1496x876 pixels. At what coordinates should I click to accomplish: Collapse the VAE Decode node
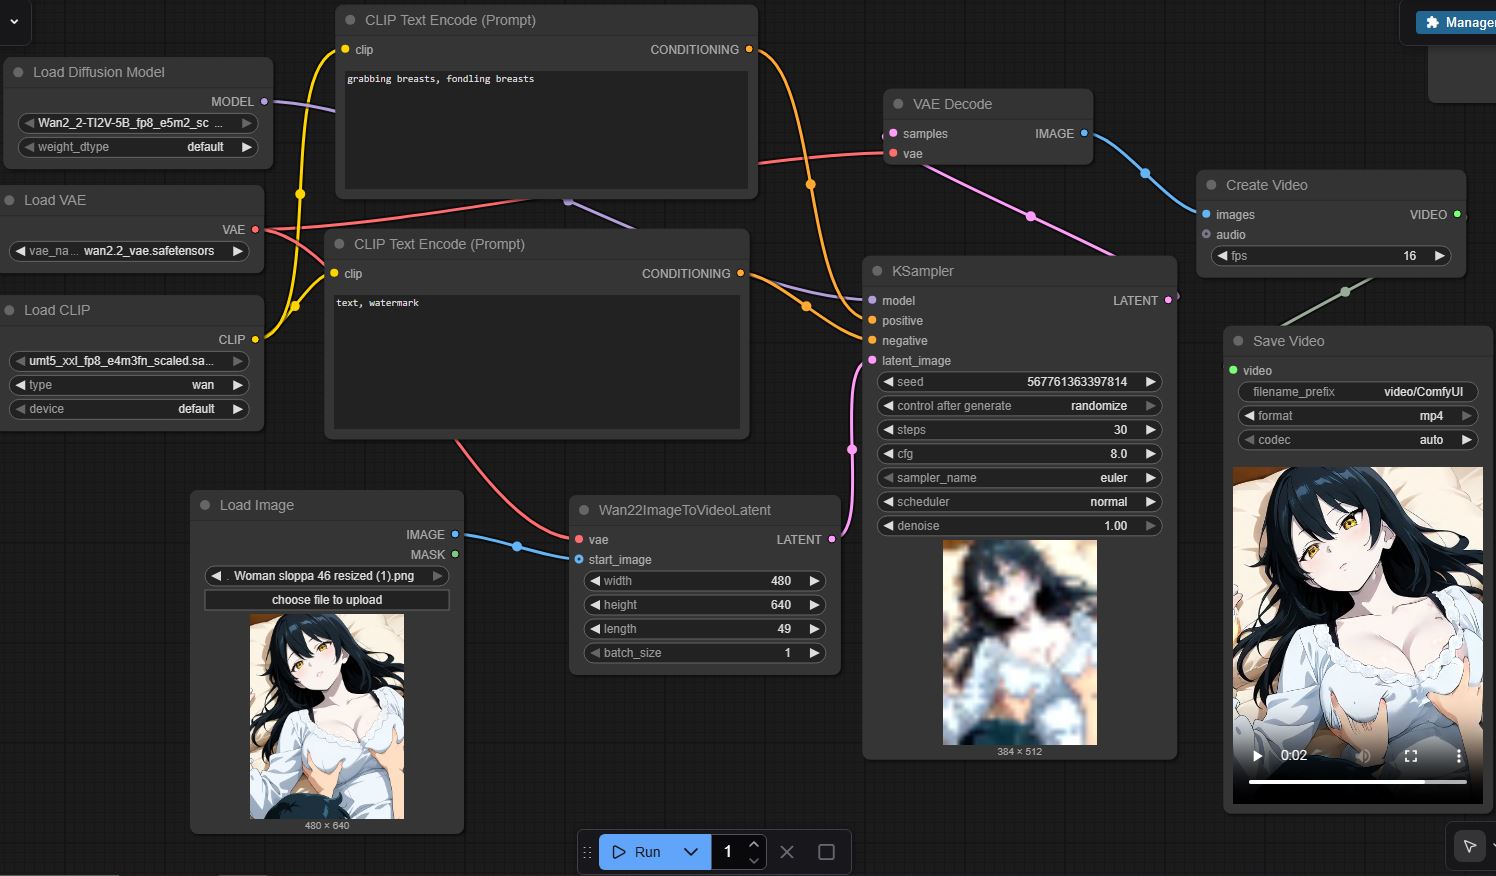pos(898,104)
